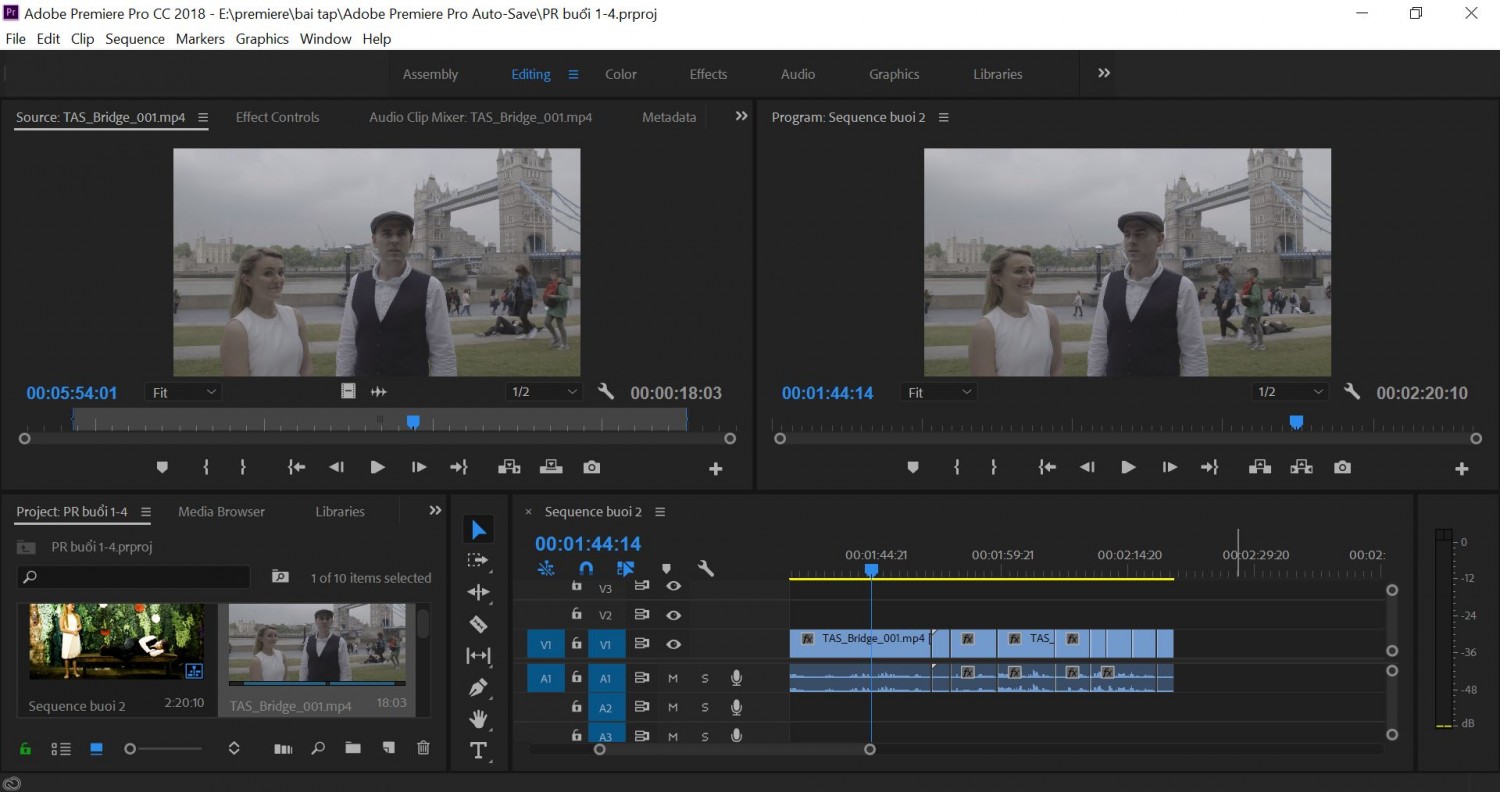
Task: Expand workspace overflow chevrons
Action: (1104, 73)
